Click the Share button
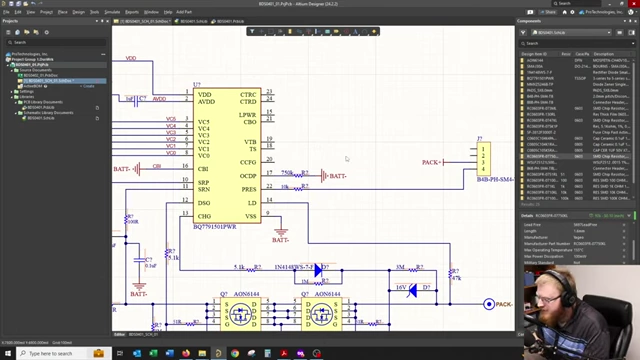Viewport: 640px width, 360px height. pos(548,12)
